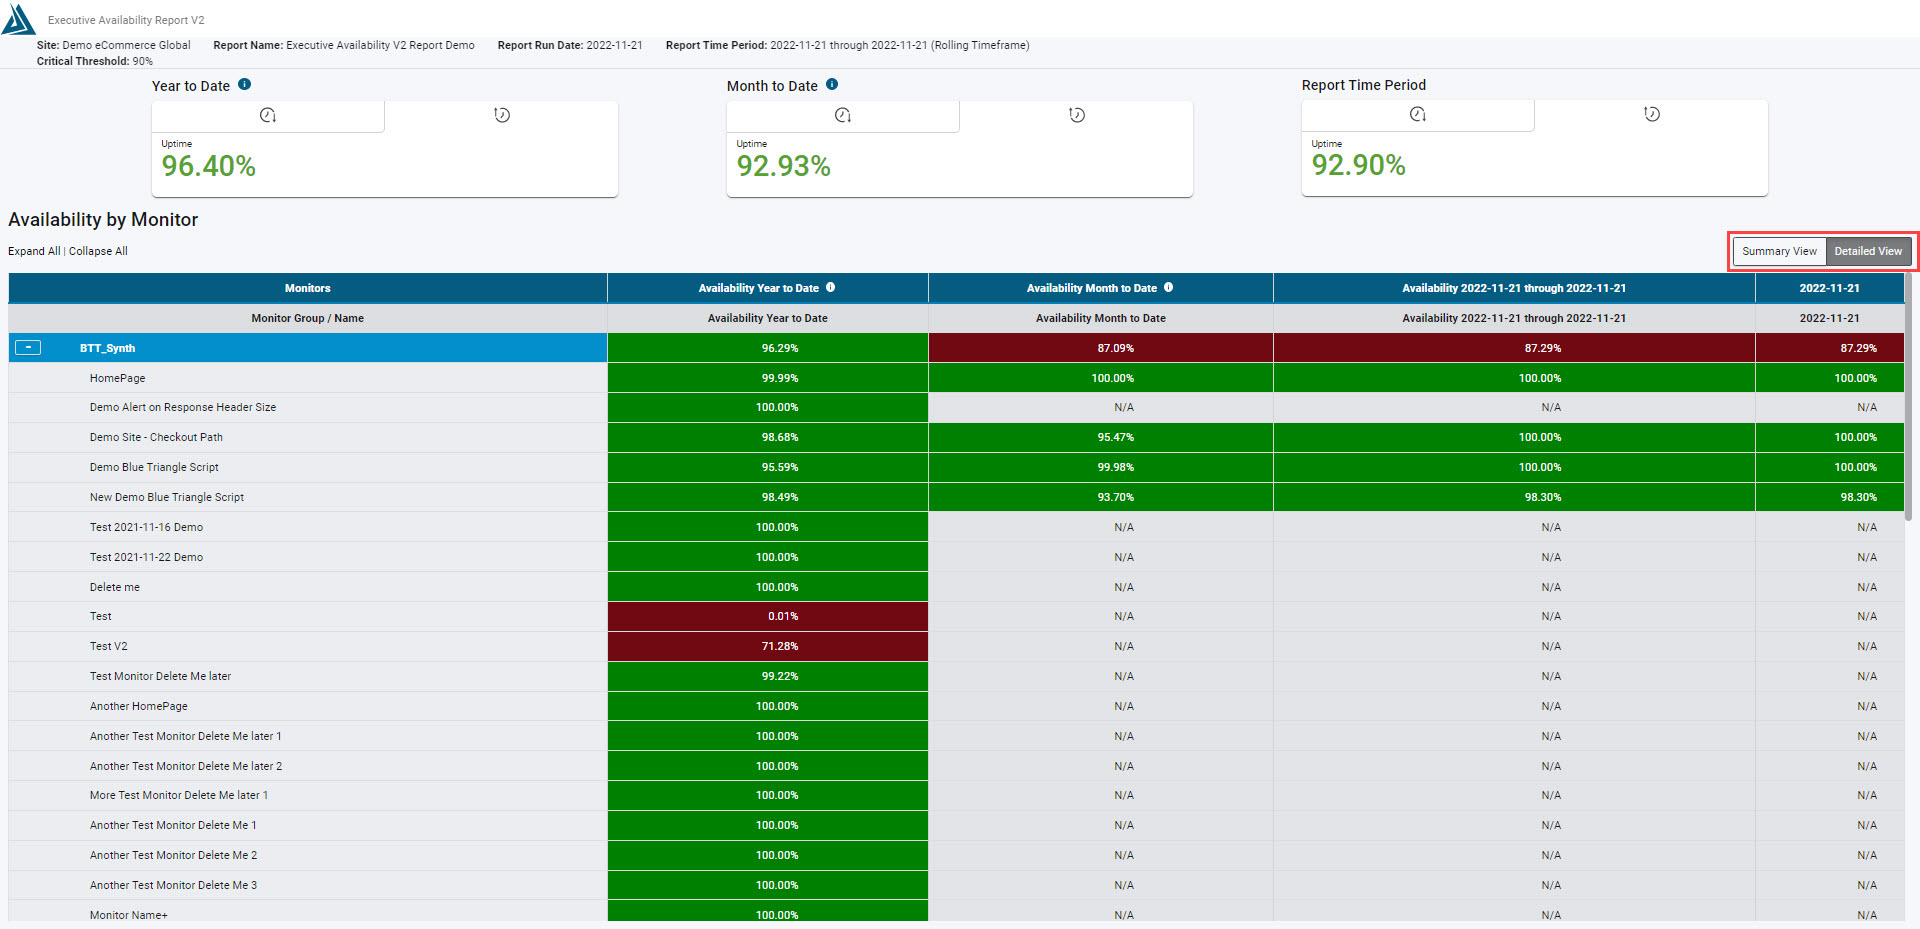Select the Report Time Period gauge tab

[1418, 115]
